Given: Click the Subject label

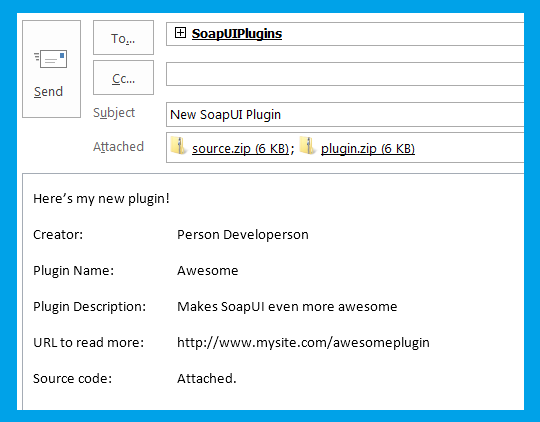Looking at the screenshot, I should [x=114, y=113].
